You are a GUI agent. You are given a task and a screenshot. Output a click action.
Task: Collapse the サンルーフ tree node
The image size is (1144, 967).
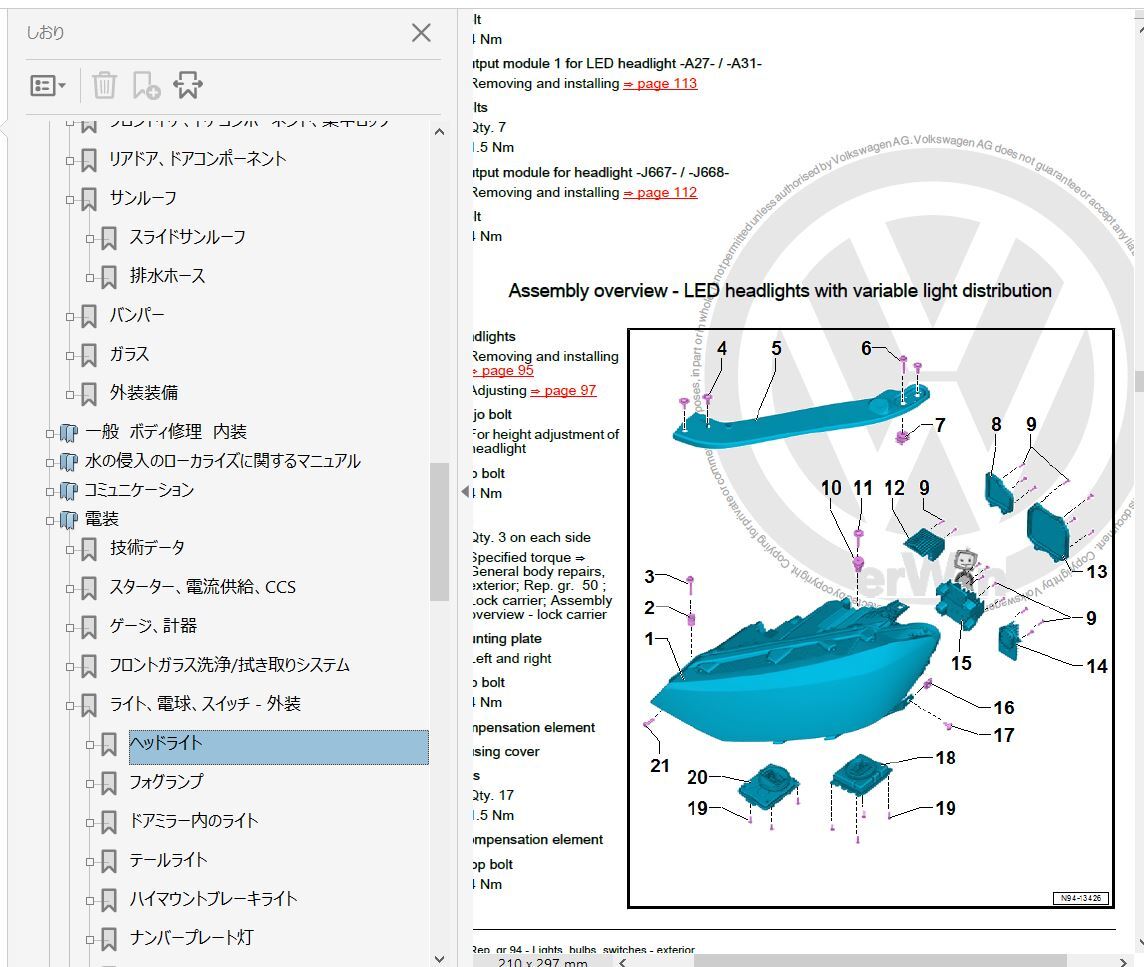[70, 199]
